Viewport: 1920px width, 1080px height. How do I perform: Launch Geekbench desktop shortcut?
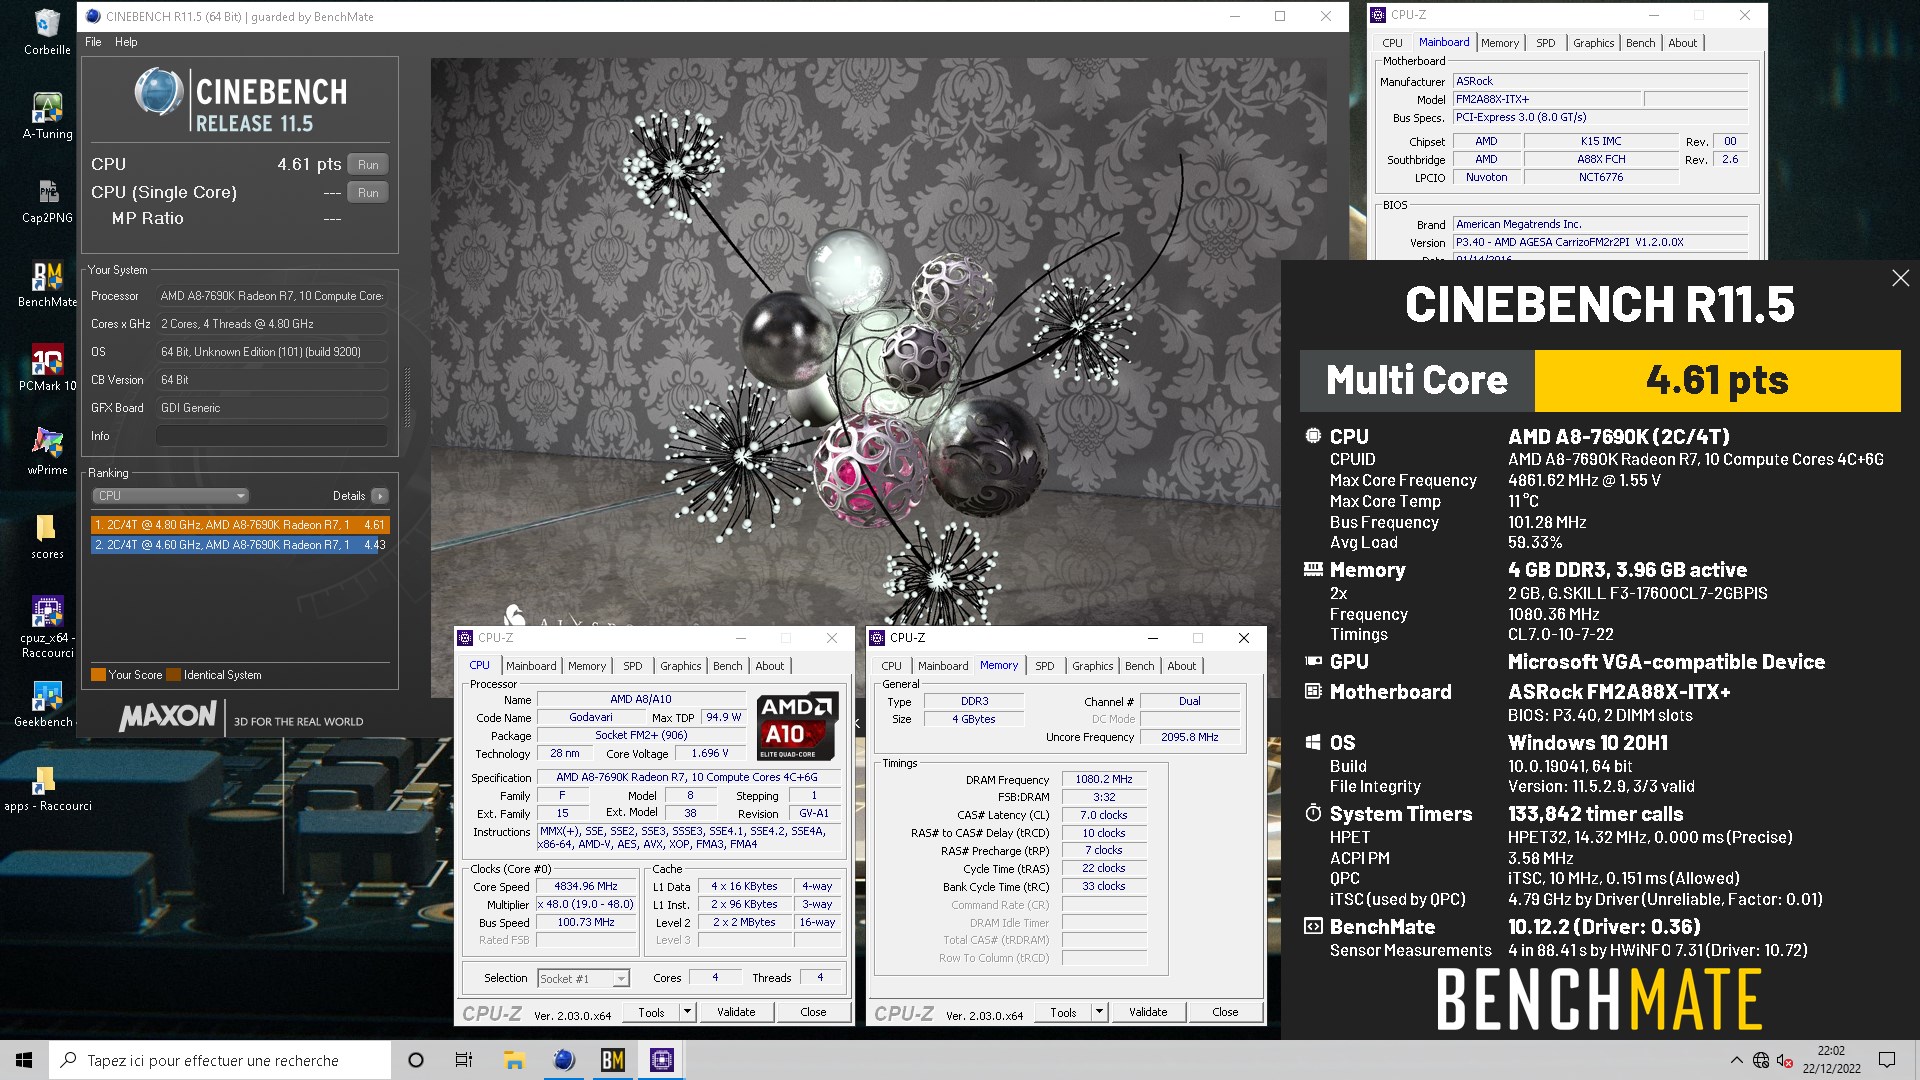[47, 703]
